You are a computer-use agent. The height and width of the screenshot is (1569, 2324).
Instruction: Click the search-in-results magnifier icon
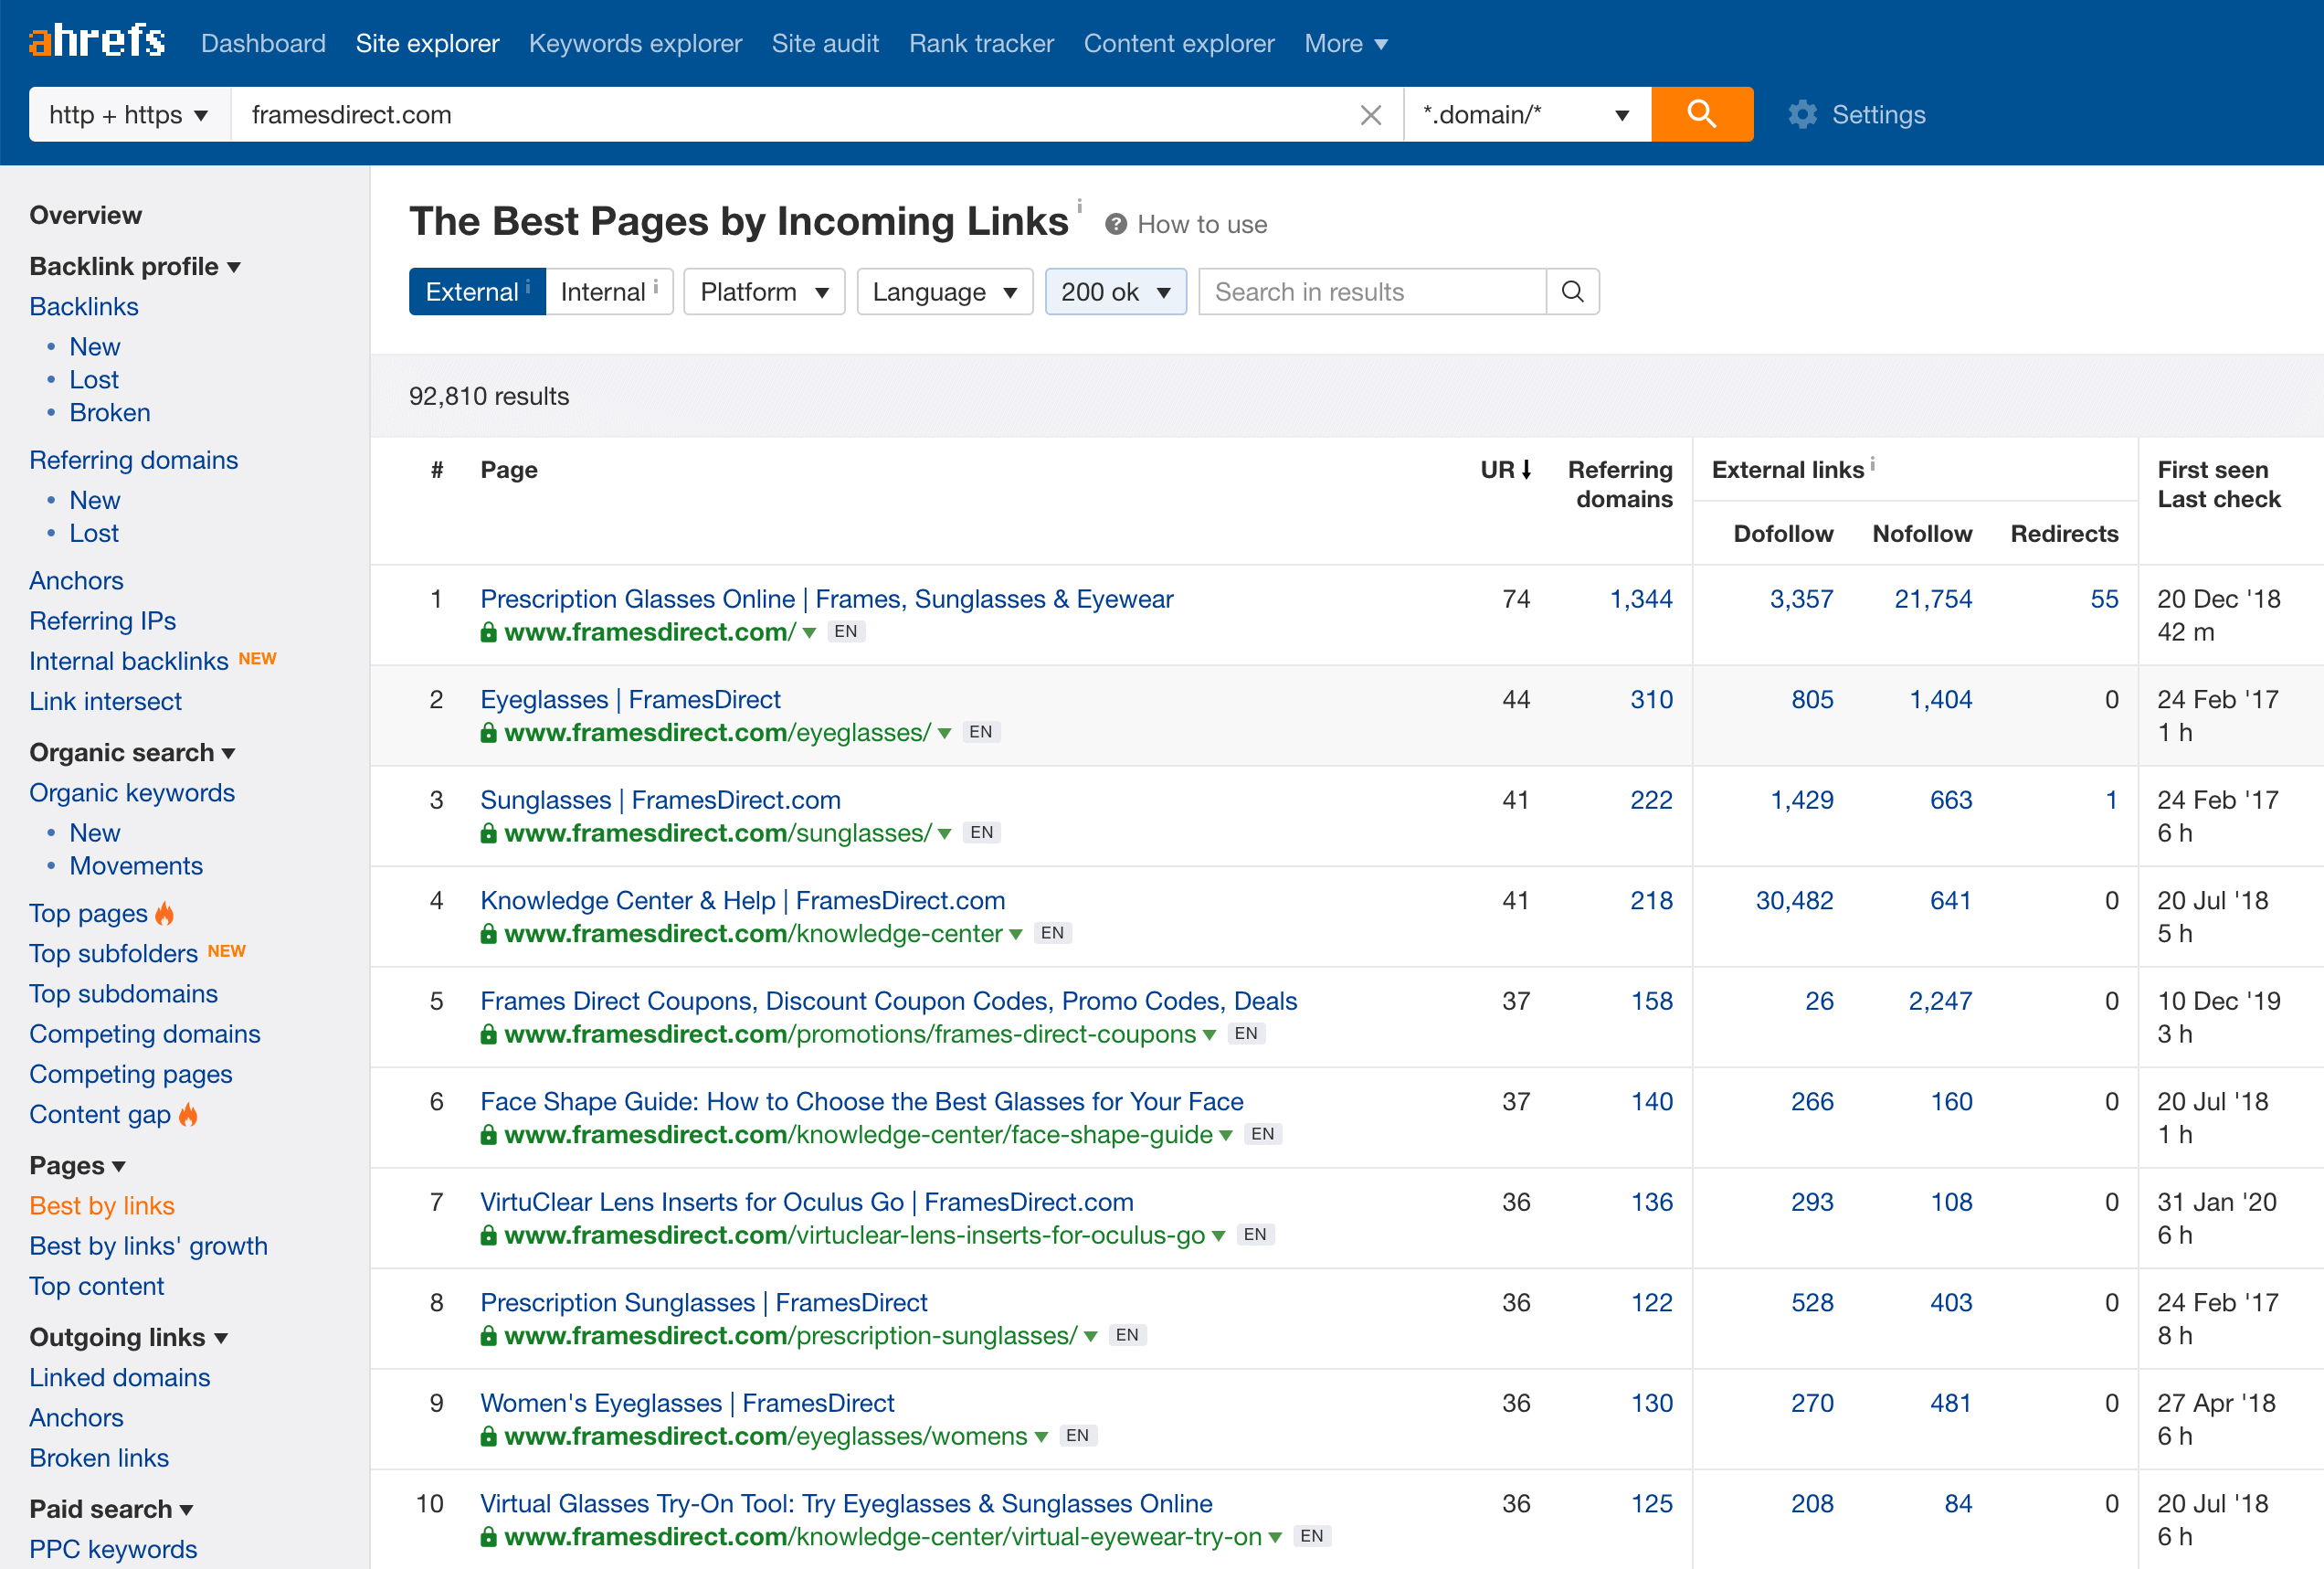tap(1572, 291)
